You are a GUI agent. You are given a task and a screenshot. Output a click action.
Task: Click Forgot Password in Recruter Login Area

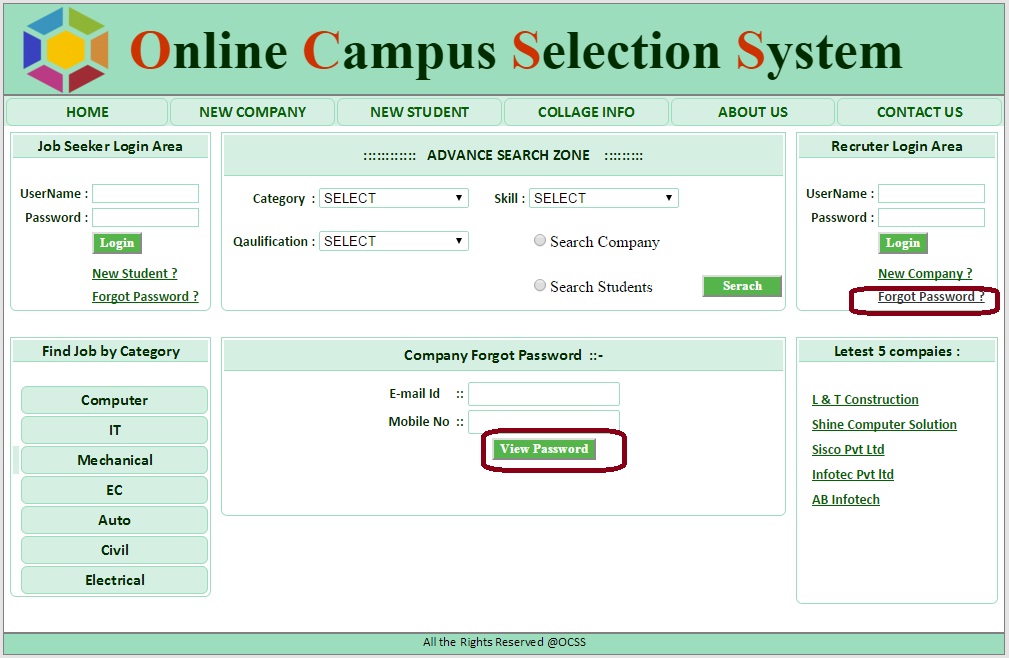click(x=930, y=297)
